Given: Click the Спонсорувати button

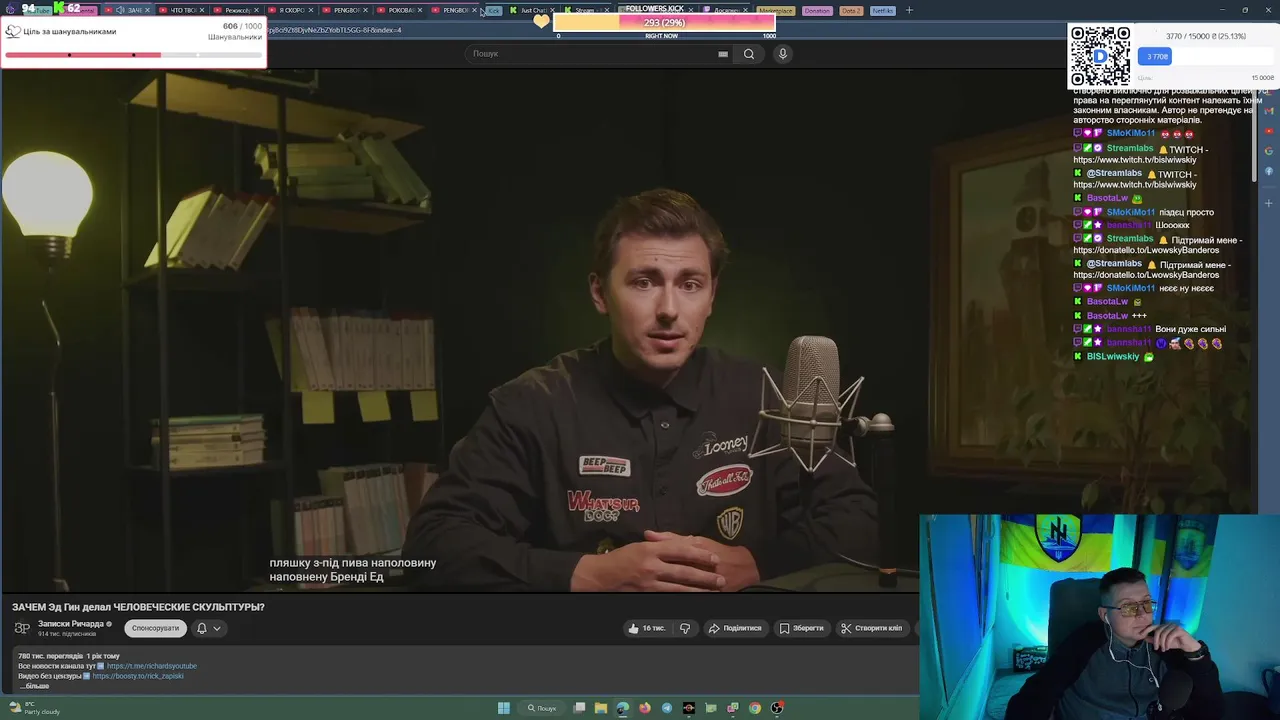Looking at the screenshot, I should pyautogui.click(x=155, y=628).
